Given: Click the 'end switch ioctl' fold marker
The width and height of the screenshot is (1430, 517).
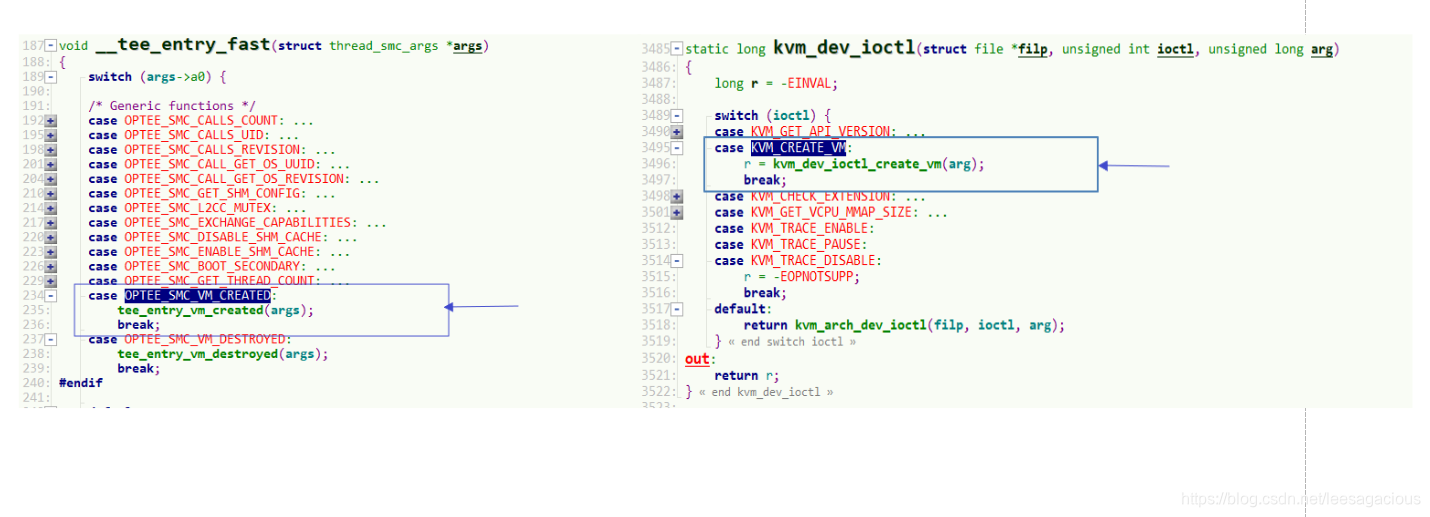Looking at the screenshot, I should (x=792, y=342).
